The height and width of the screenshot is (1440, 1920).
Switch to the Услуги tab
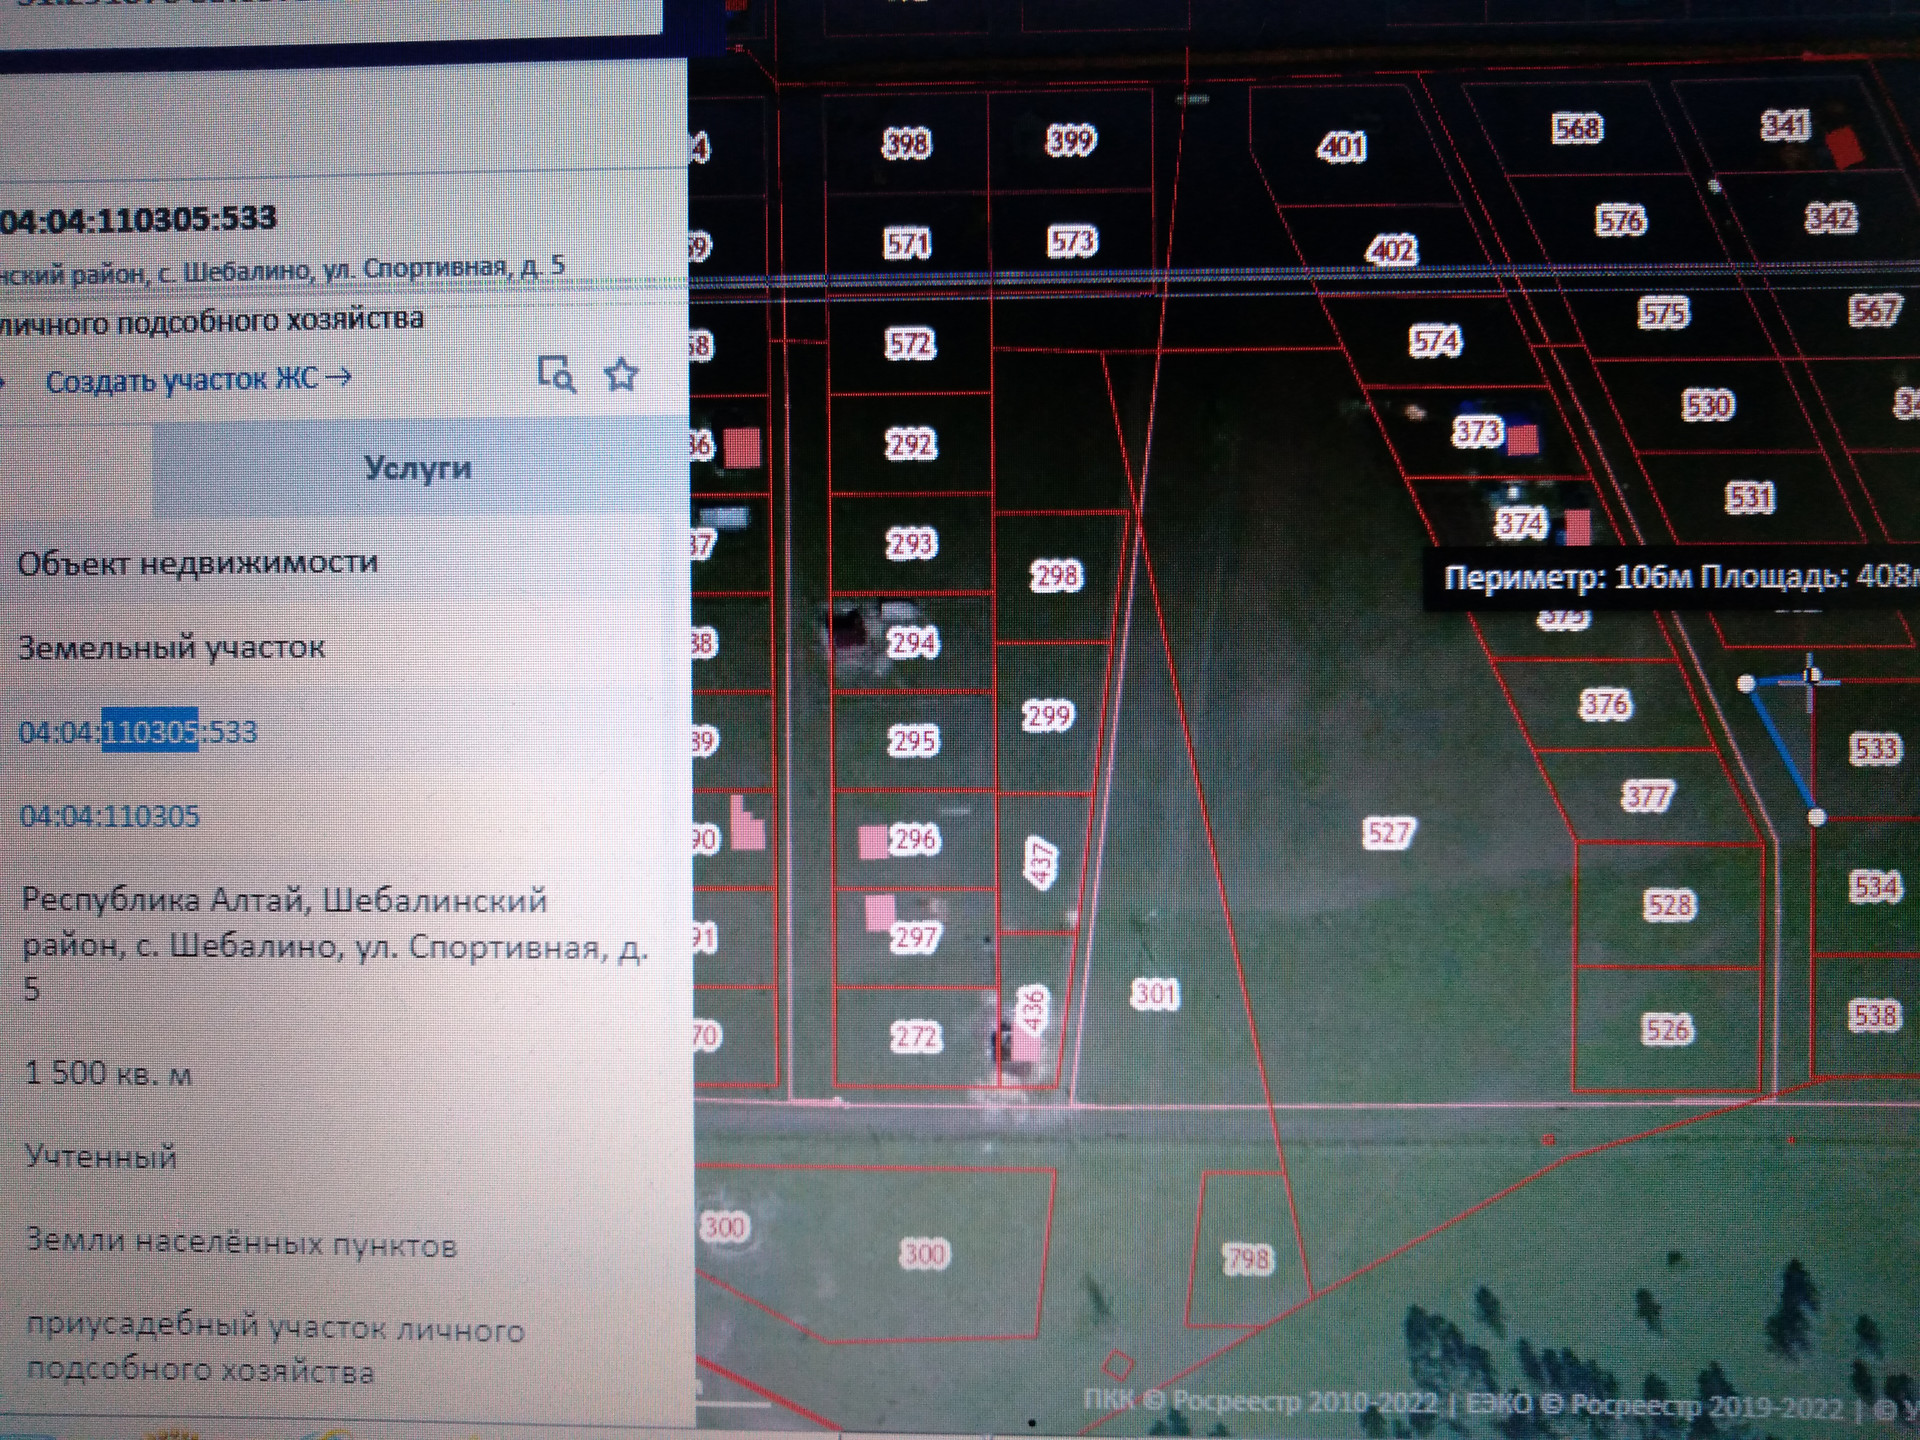tap(417, 468)
